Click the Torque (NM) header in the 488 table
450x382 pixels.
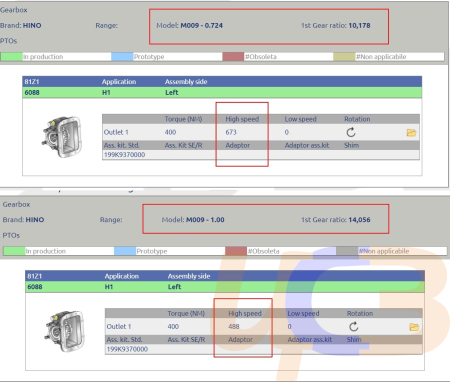pos(186,313)
